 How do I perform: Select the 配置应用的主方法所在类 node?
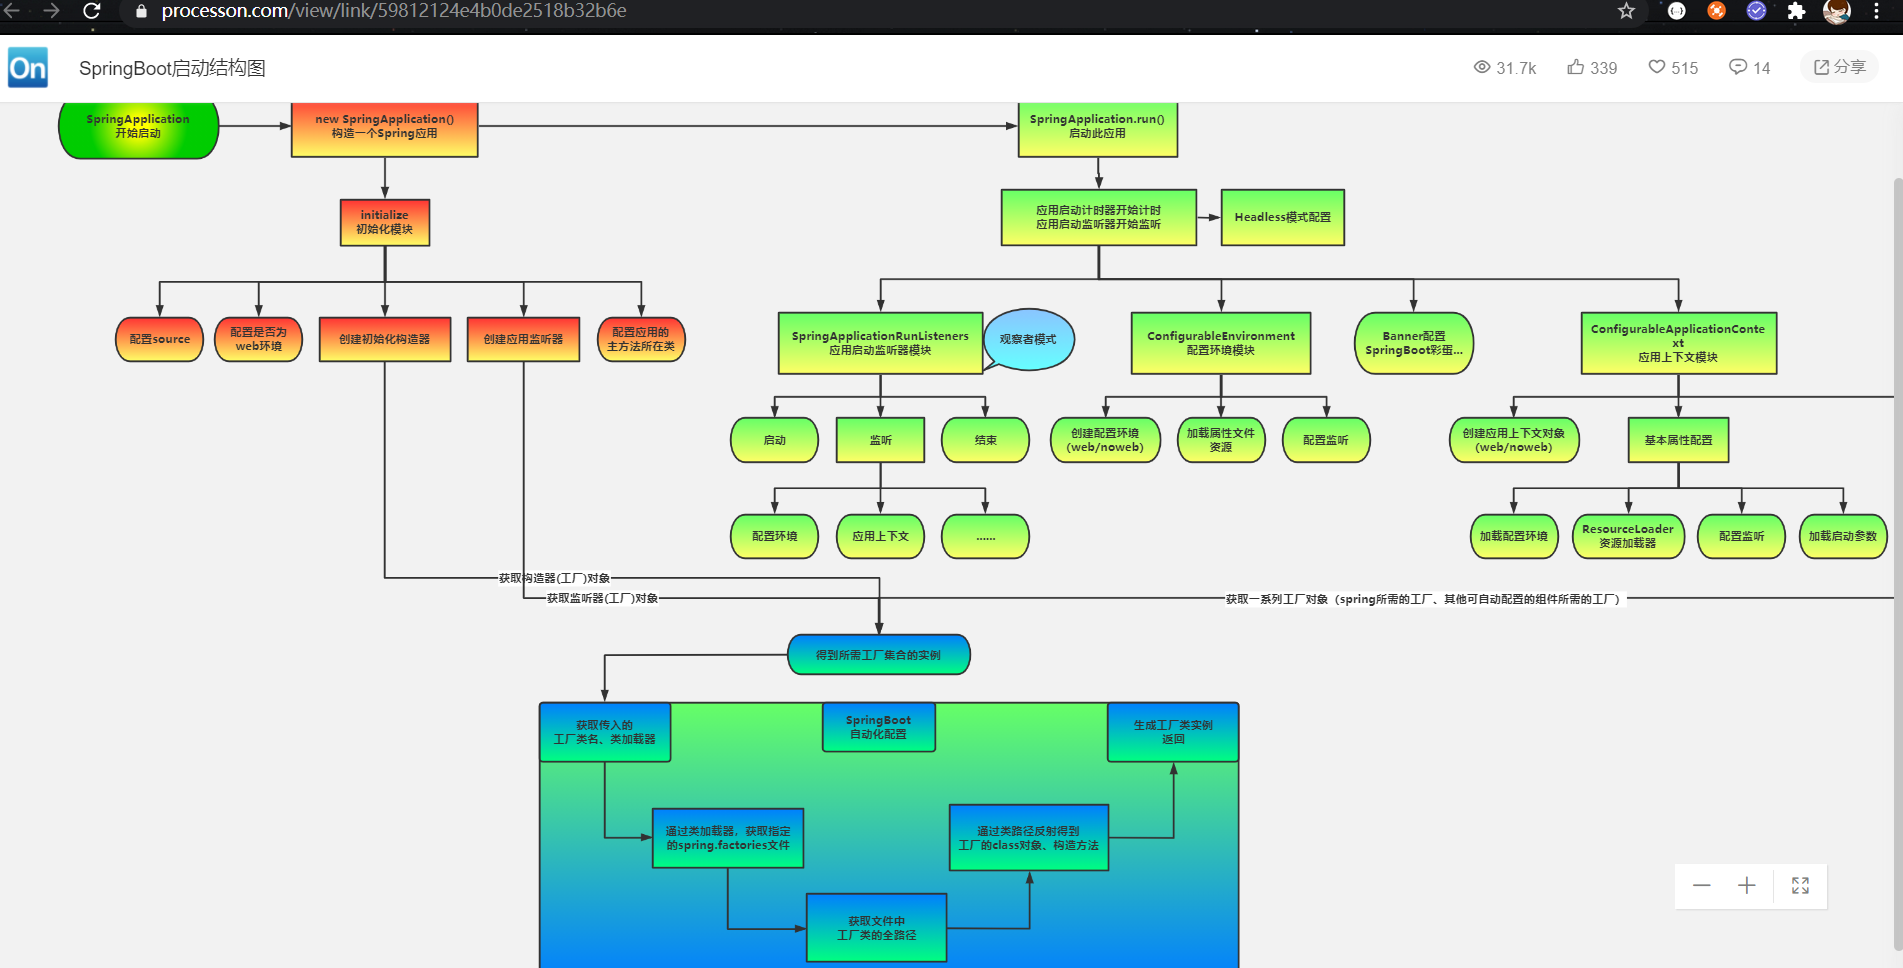(x=641, y=339)
